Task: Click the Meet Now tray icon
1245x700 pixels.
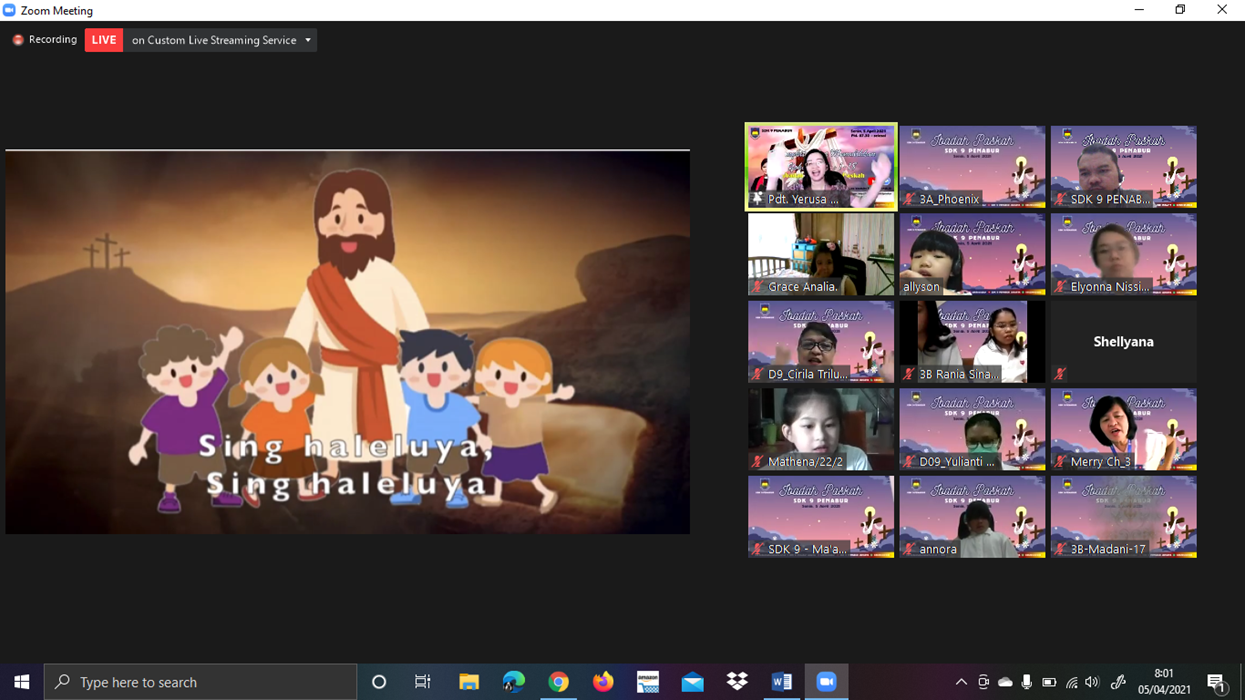Action: pyautogui.click(x=983, y=682)
